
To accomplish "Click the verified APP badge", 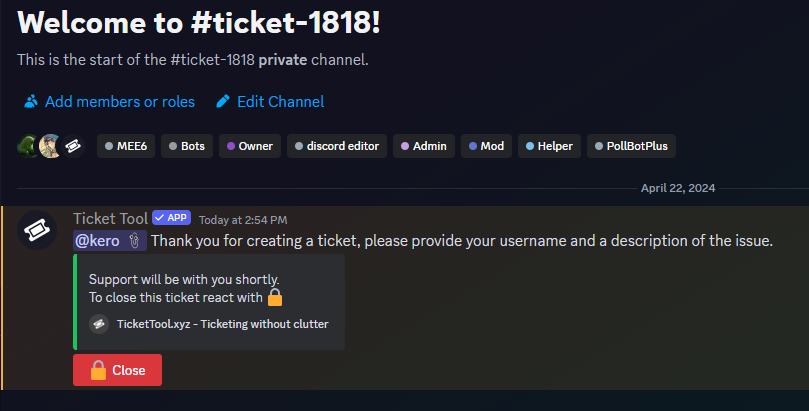I will (x=171, y=218).
